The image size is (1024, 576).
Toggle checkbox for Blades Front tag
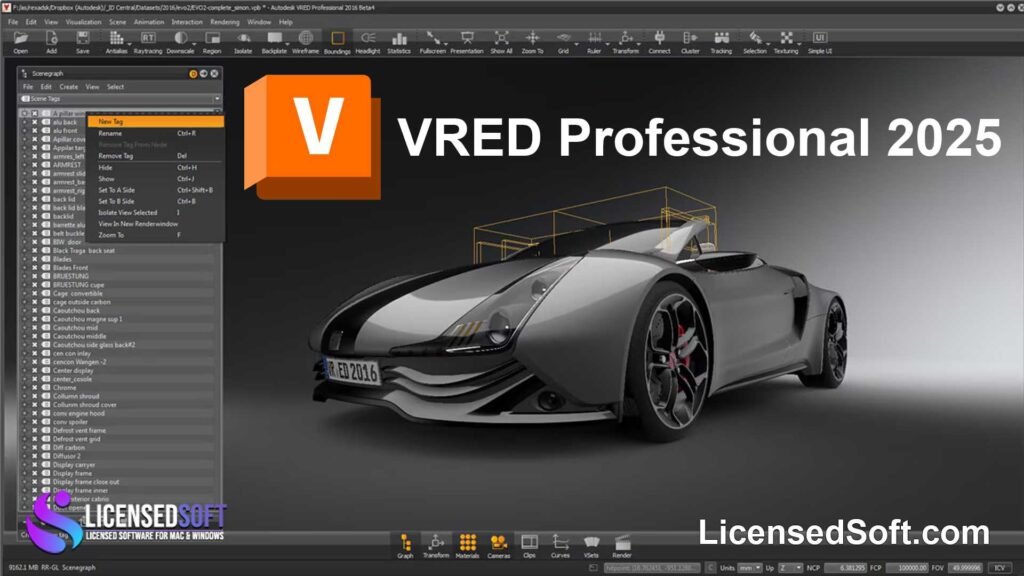point(35,268)
